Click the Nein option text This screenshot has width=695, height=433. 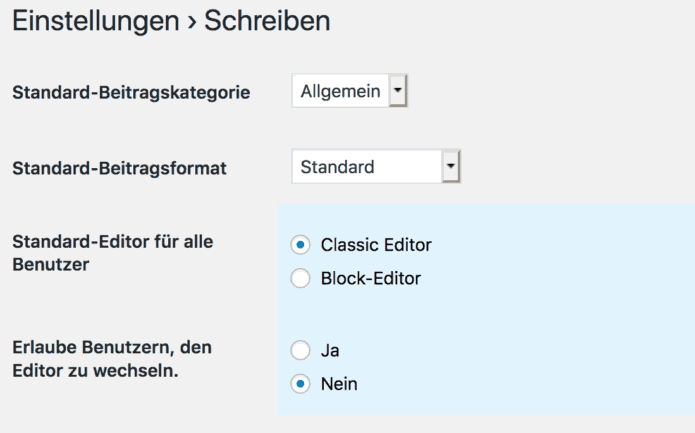pos(339,383)
